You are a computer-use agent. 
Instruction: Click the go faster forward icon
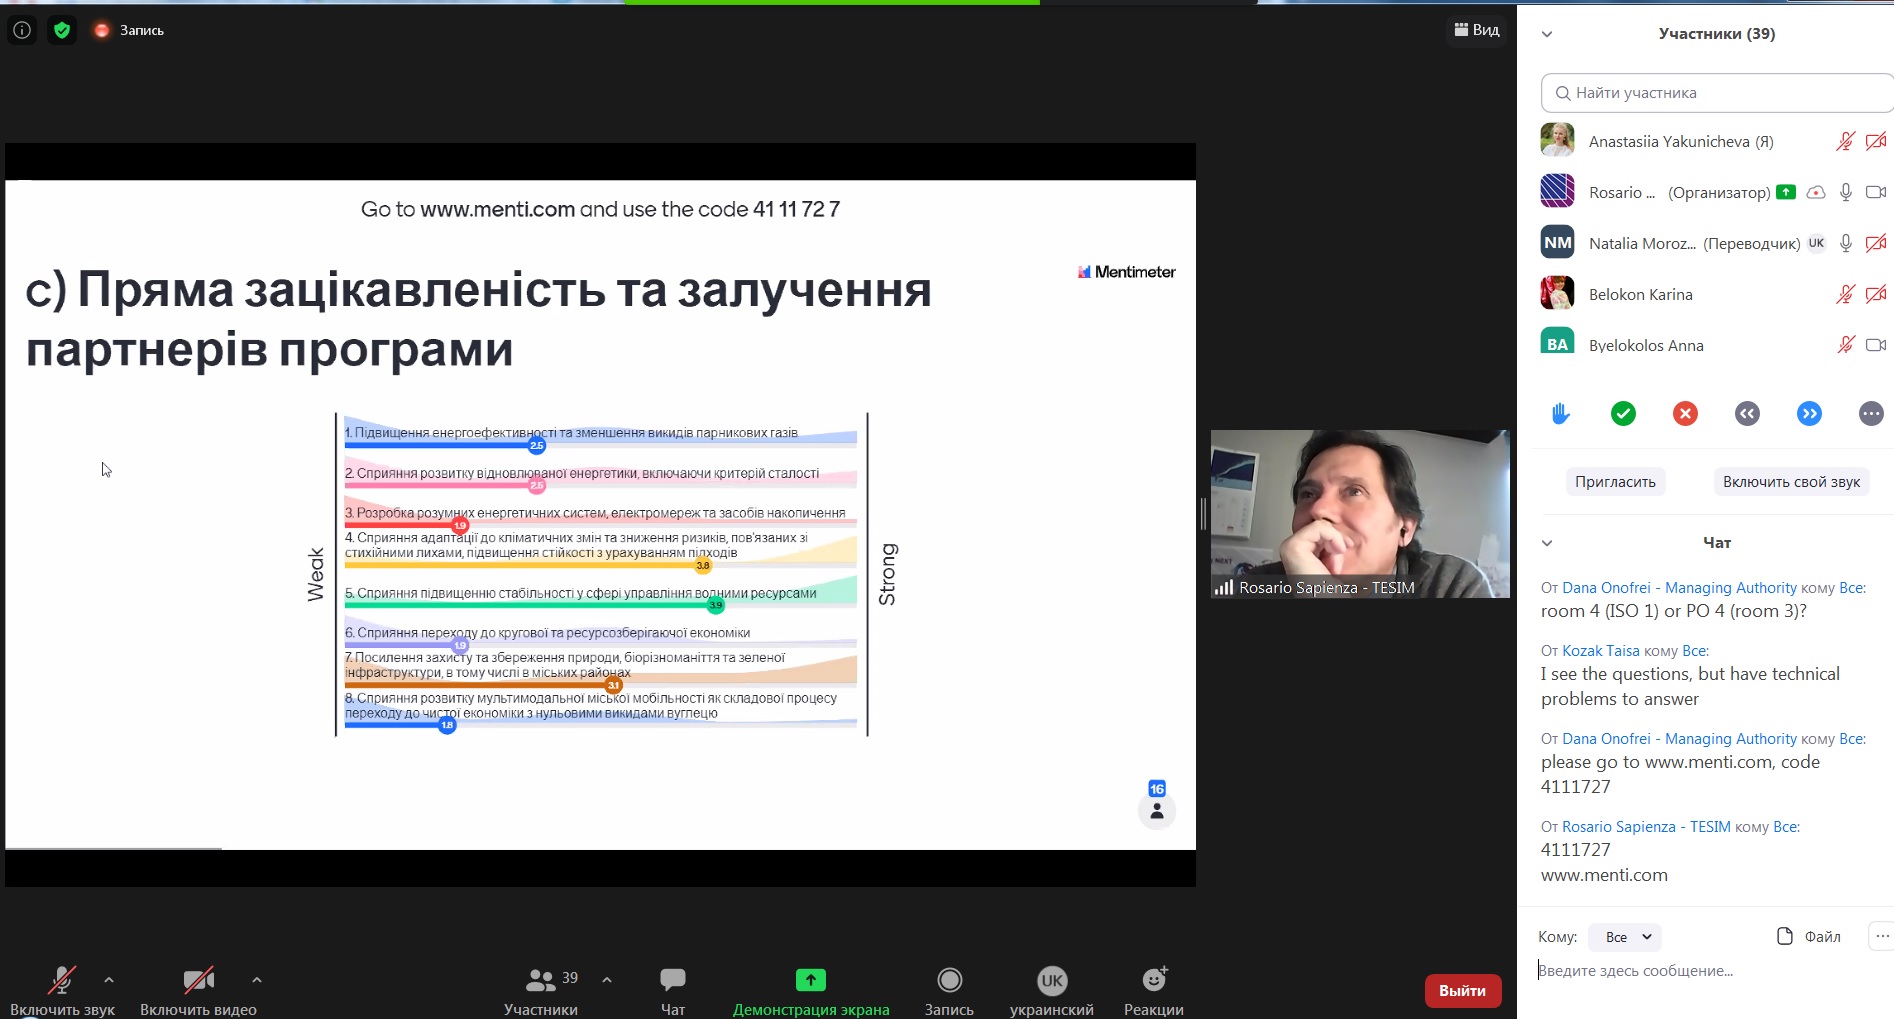[x=1809, y=413]
